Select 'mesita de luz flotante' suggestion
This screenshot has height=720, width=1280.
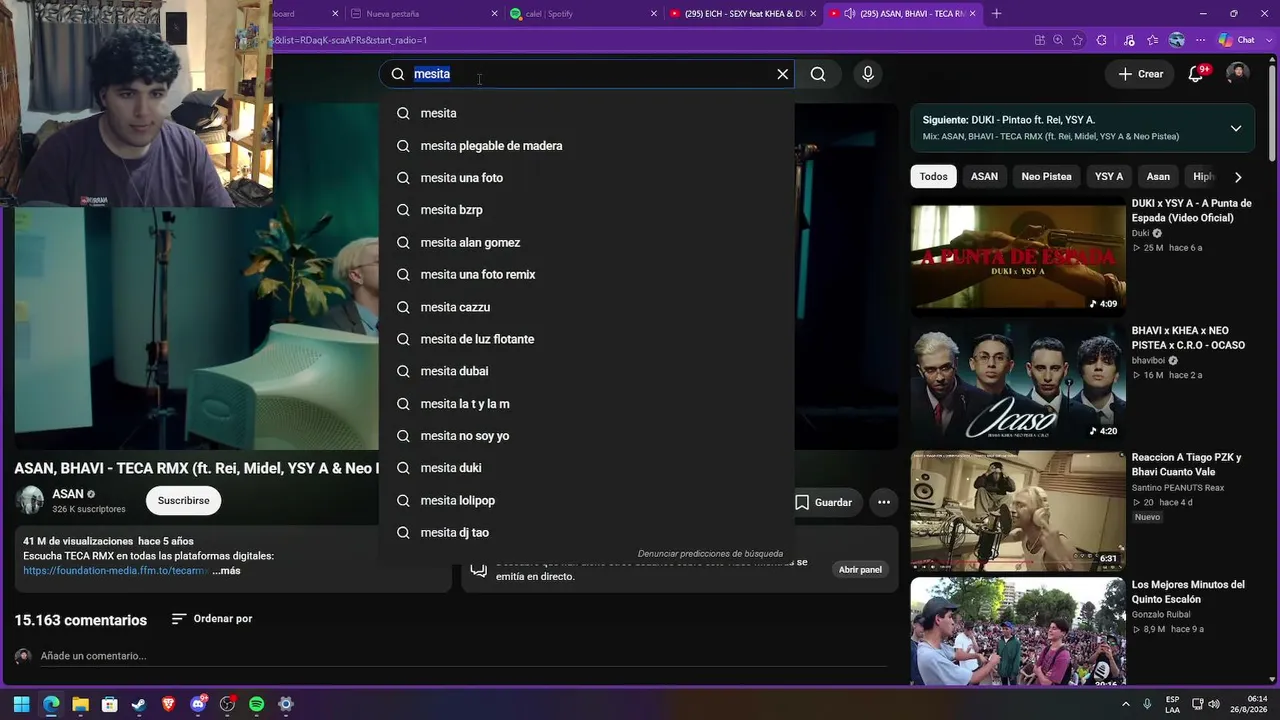tap(587, 339)
